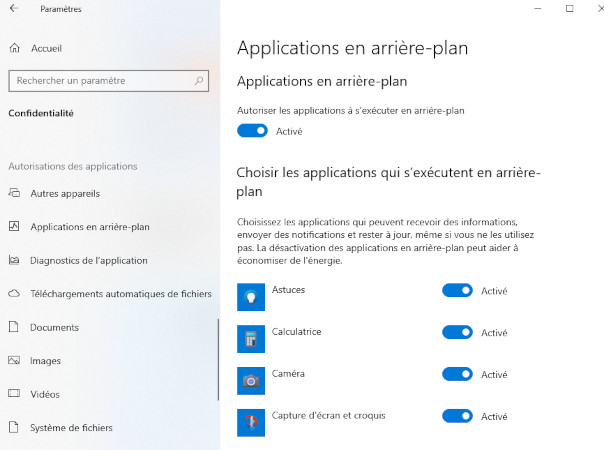Open Documents privacy page
The image size is (604, 450).
click(54, 327)
